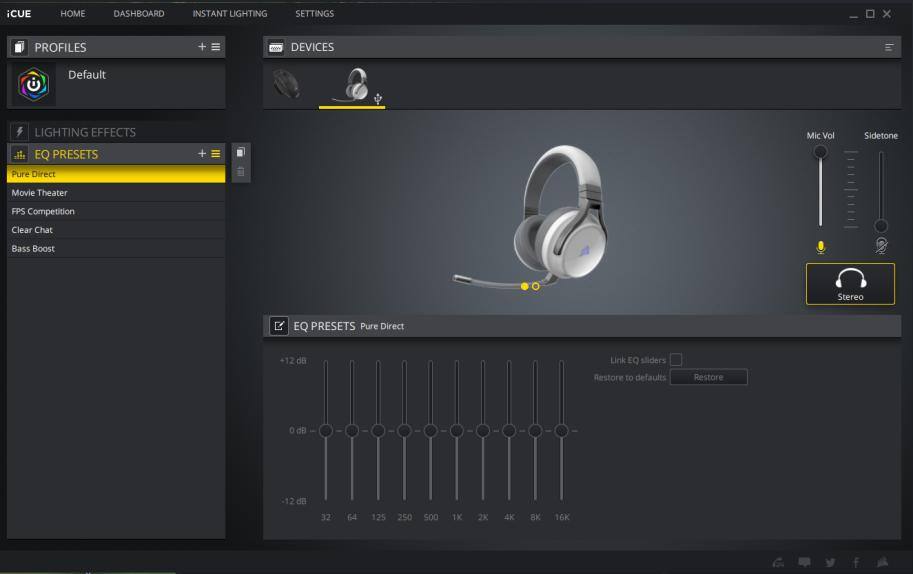Click the 1K frequency EQ slider handle
The height and width of the screenshot is (574, 913).
tap(456, 430)
